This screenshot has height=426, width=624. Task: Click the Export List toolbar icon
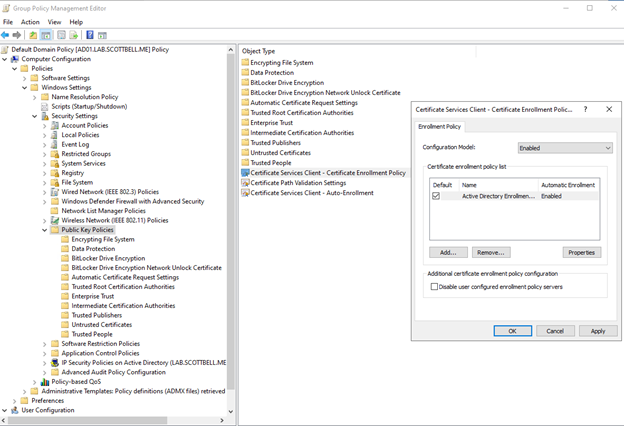coord(74,35)
